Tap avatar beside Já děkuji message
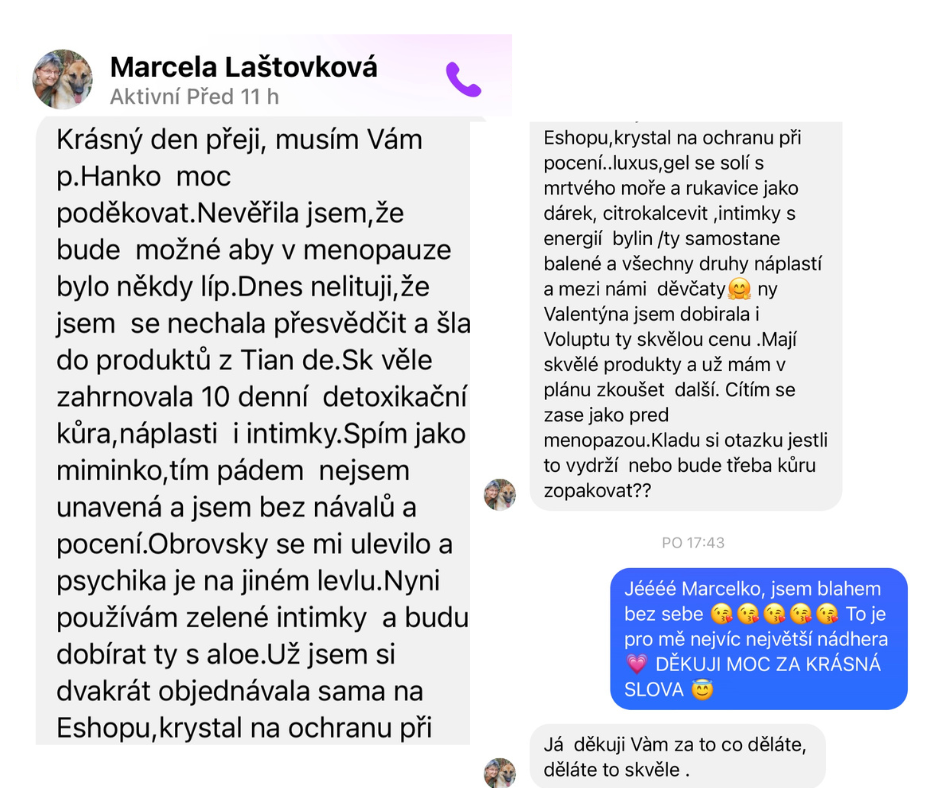Screen dimensions: 940x788 500,774
